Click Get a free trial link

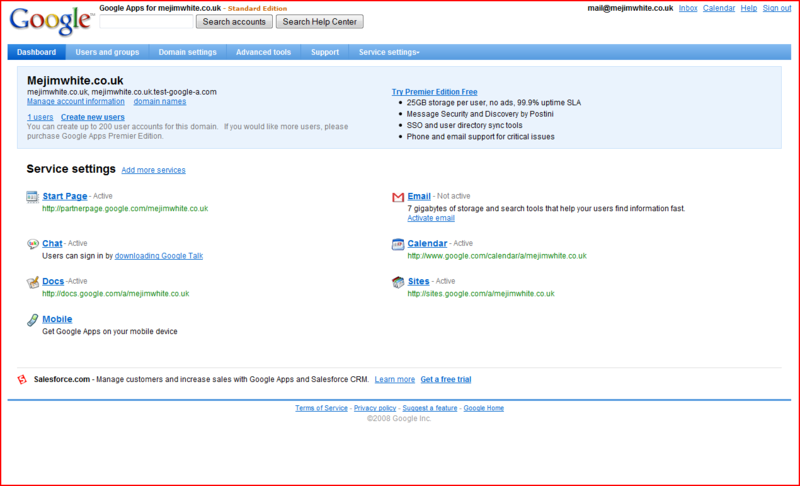[x=445, y=379]
